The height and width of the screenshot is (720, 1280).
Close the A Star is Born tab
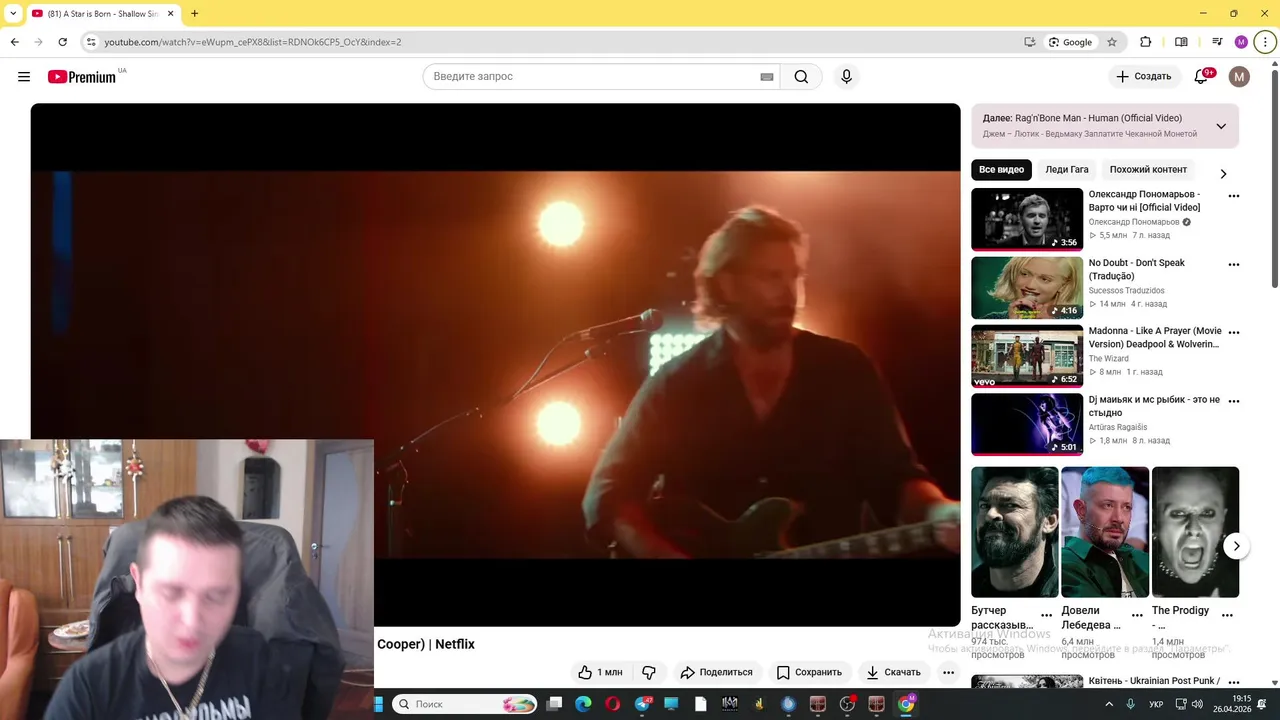pos(170,14)
